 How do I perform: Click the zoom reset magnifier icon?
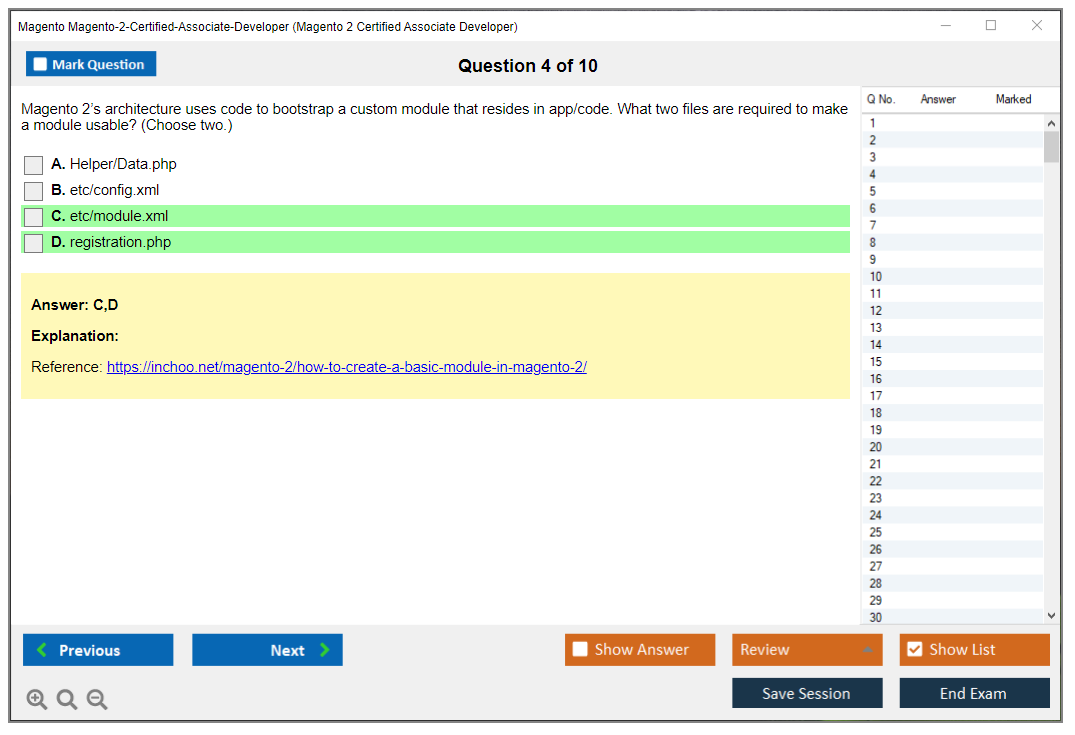(67, 700)
